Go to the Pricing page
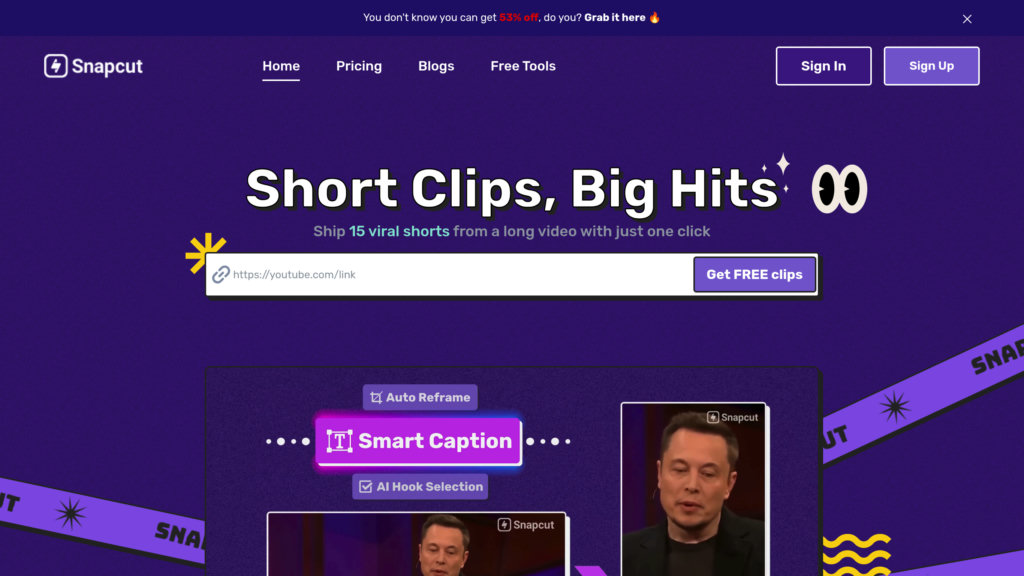 tap(359, 66)
